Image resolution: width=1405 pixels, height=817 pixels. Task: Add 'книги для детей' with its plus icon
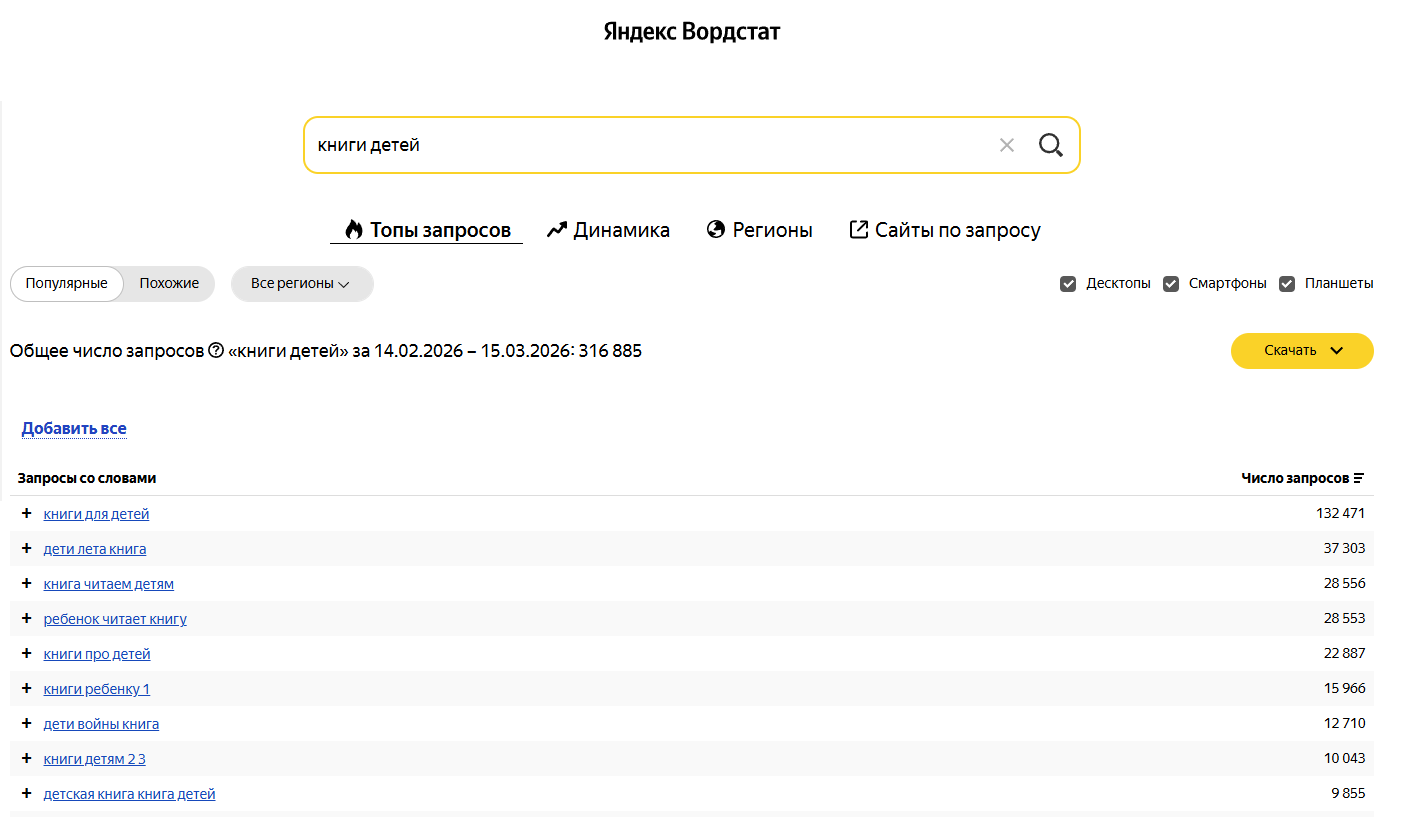coord(27,513)
